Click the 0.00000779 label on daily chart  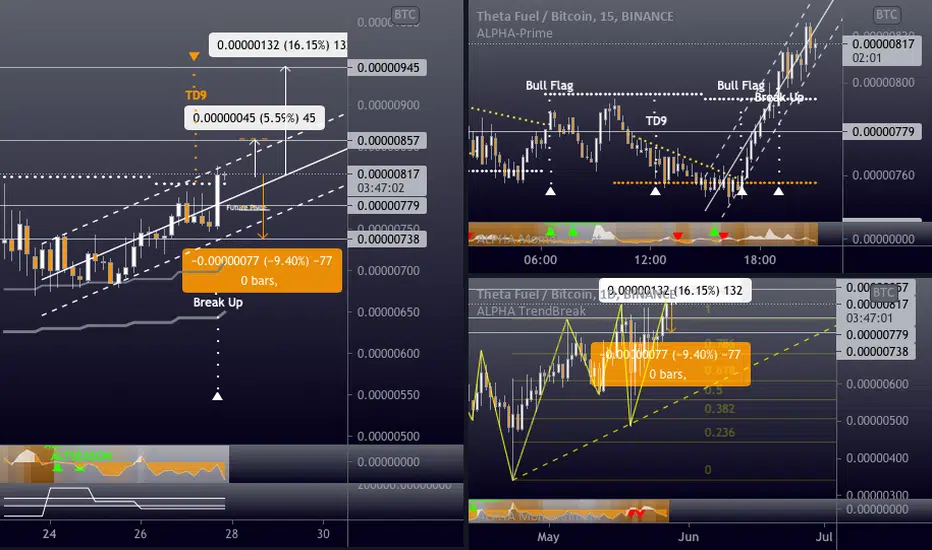[x=876, y=335]
